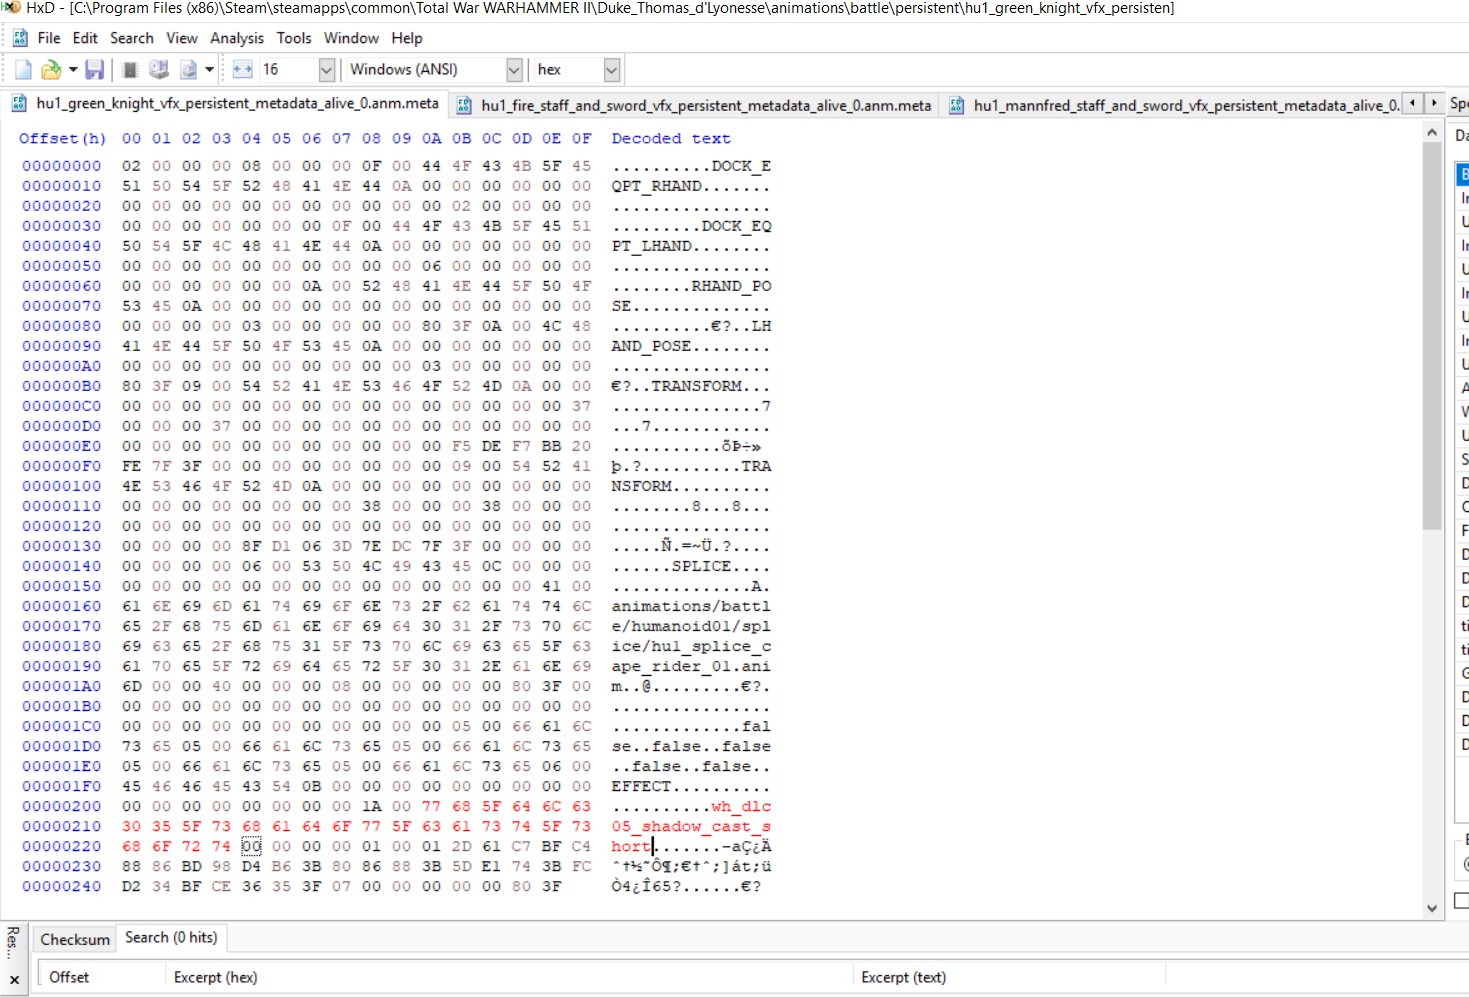
Task: Close the bottom results panel with X
Action: click(x=14, y=979)
